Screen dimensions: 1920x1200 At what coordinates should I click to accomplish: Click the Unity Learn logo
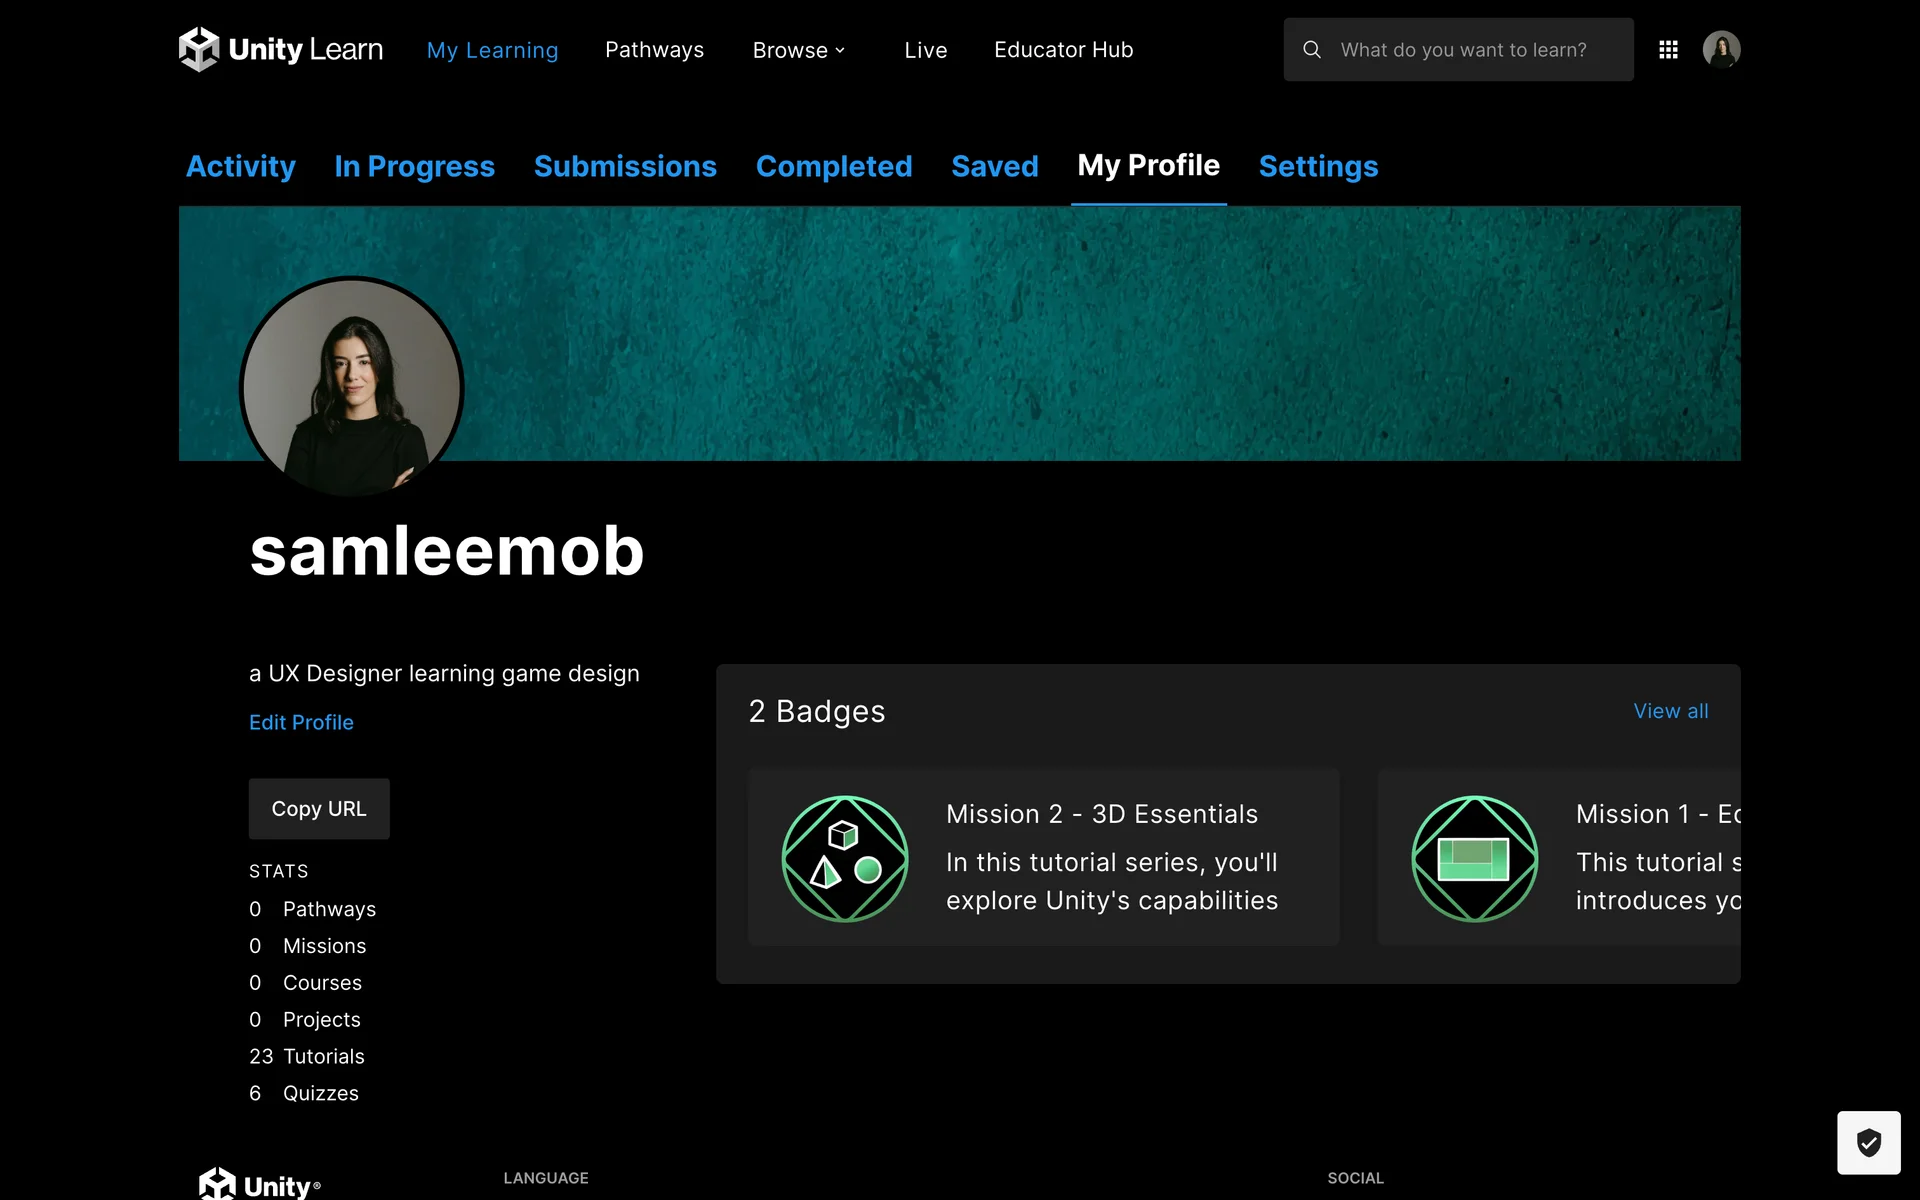pos(280,49)
